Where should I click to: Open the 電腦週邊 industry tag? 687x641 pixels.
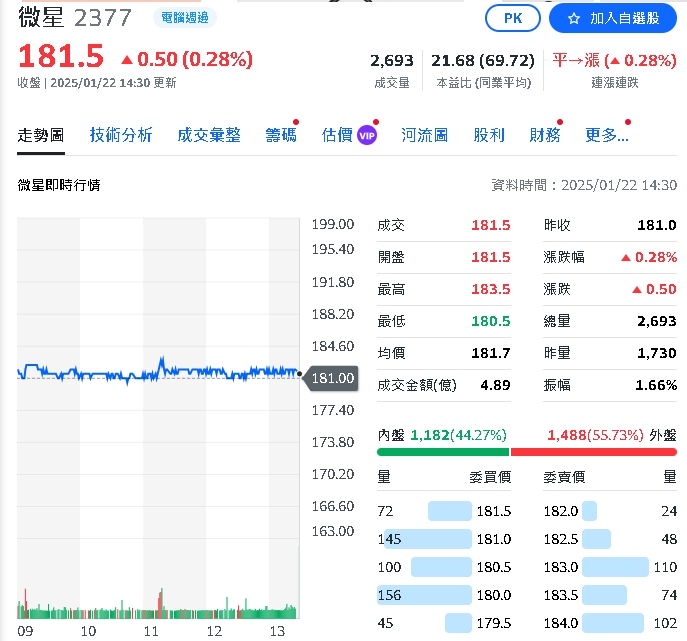click(x=185, y=18)
